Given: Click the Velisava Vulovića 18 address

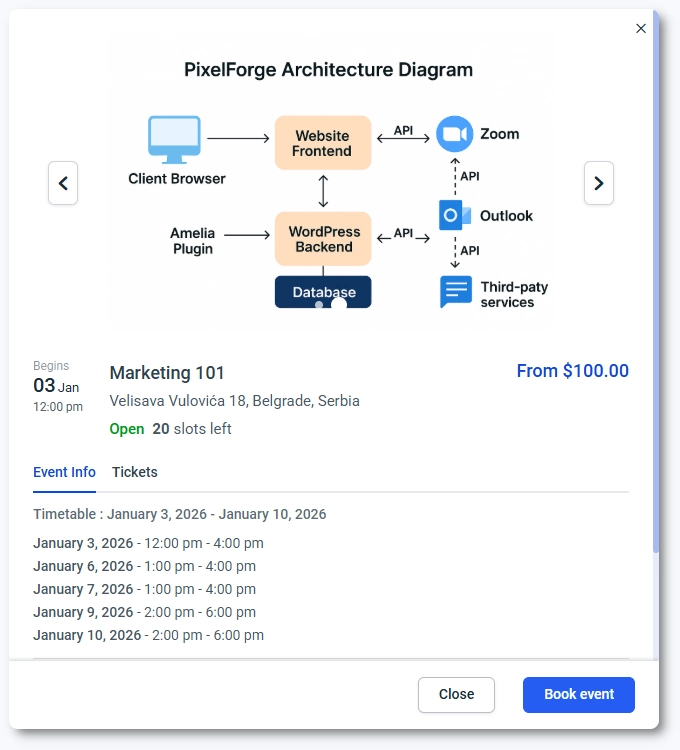Looking at the screenshot, I should coord(234,401).
